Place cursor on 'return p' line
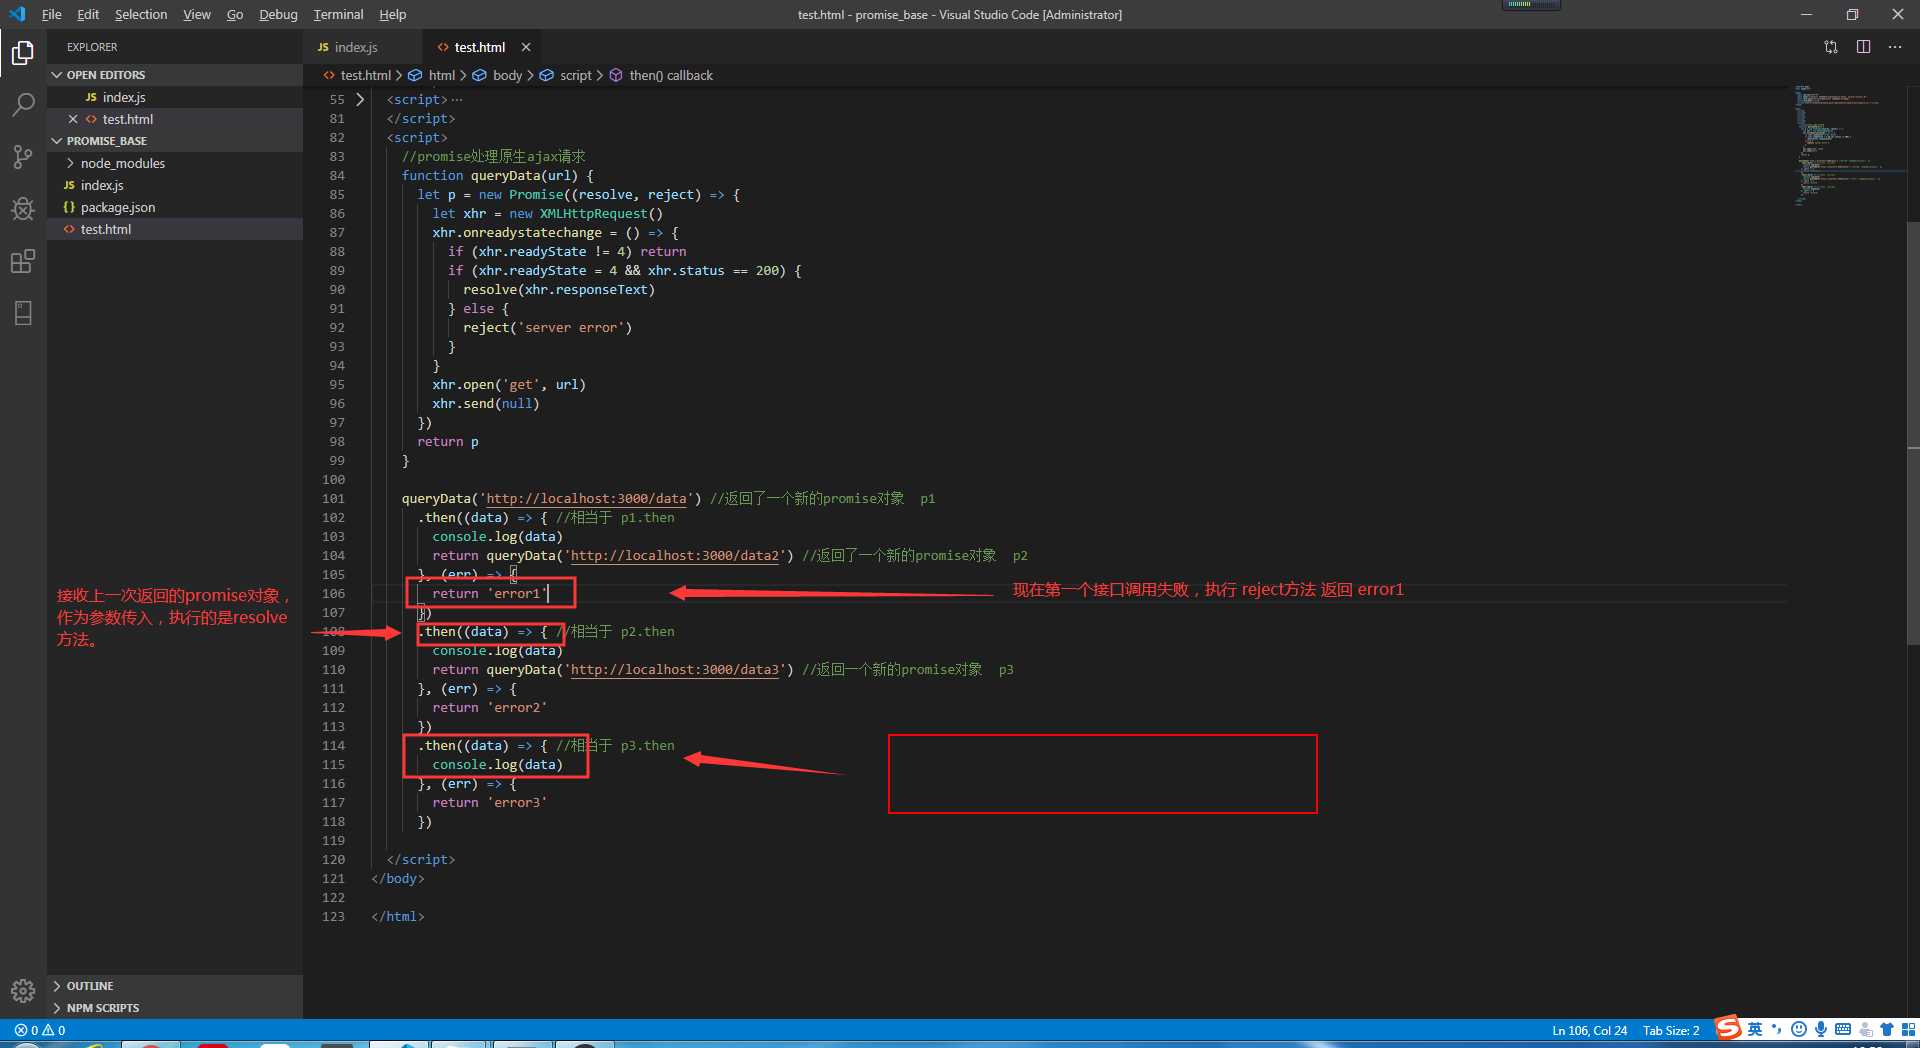 (448, 442)
